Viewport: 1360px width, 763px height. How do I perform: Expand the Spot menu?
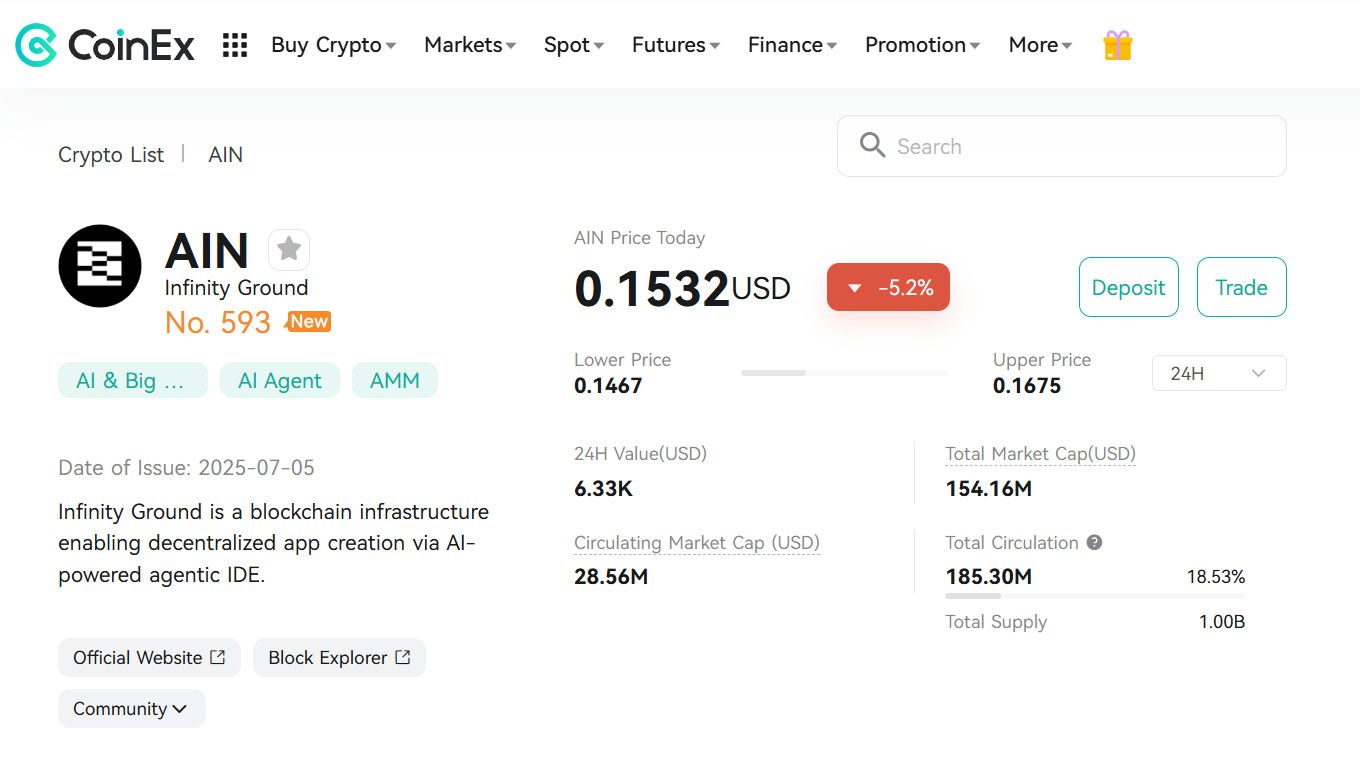coord(574,45)
